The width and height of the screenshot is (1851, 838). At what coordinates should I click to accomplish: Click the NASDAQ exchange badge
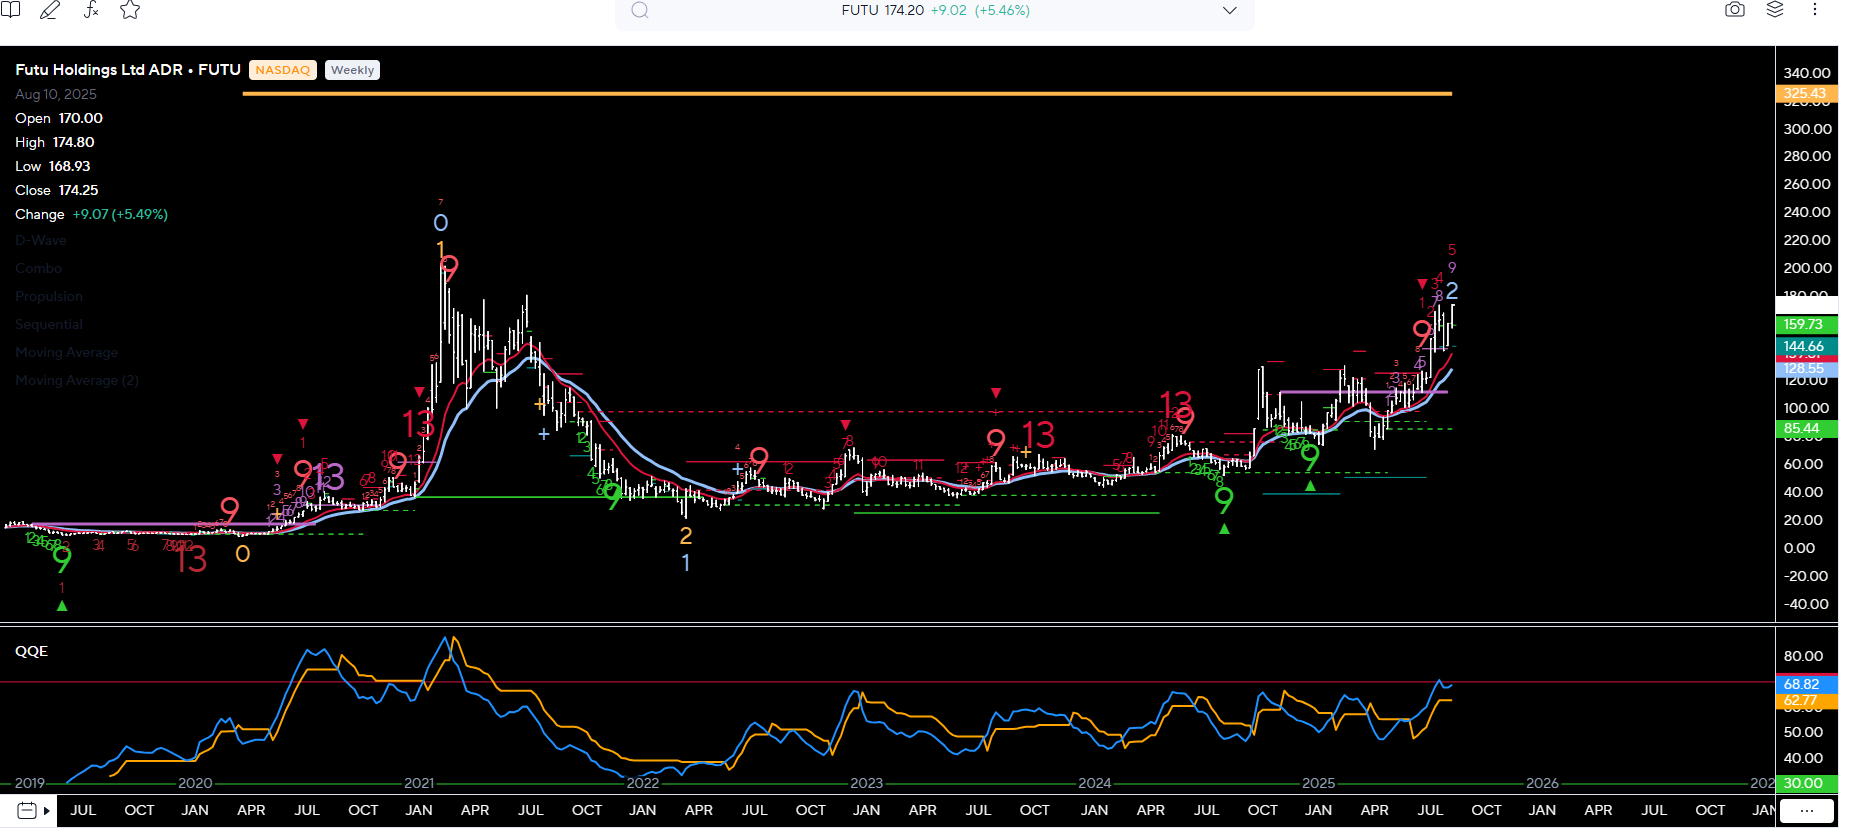tap(282, 70)
